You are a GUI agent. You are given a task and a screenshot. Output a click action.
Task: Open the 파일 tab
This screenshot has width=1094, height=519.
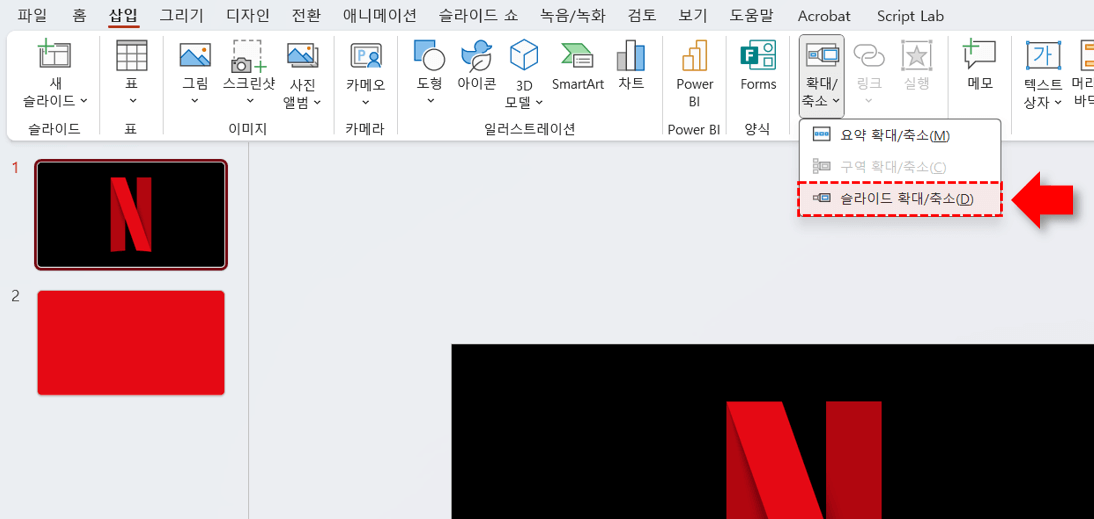34,15
